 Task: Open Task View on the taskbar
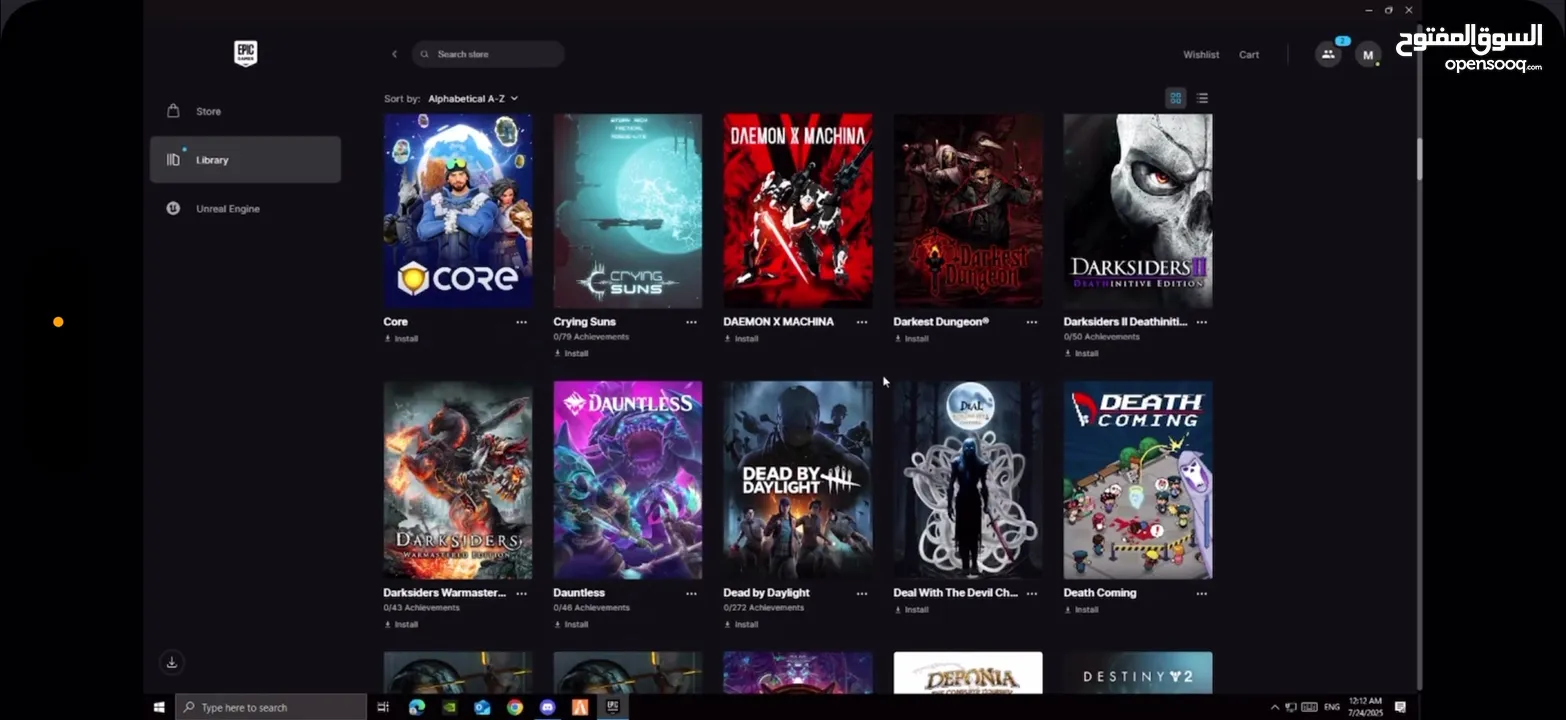pyautogui.click(x=383, y=707)
